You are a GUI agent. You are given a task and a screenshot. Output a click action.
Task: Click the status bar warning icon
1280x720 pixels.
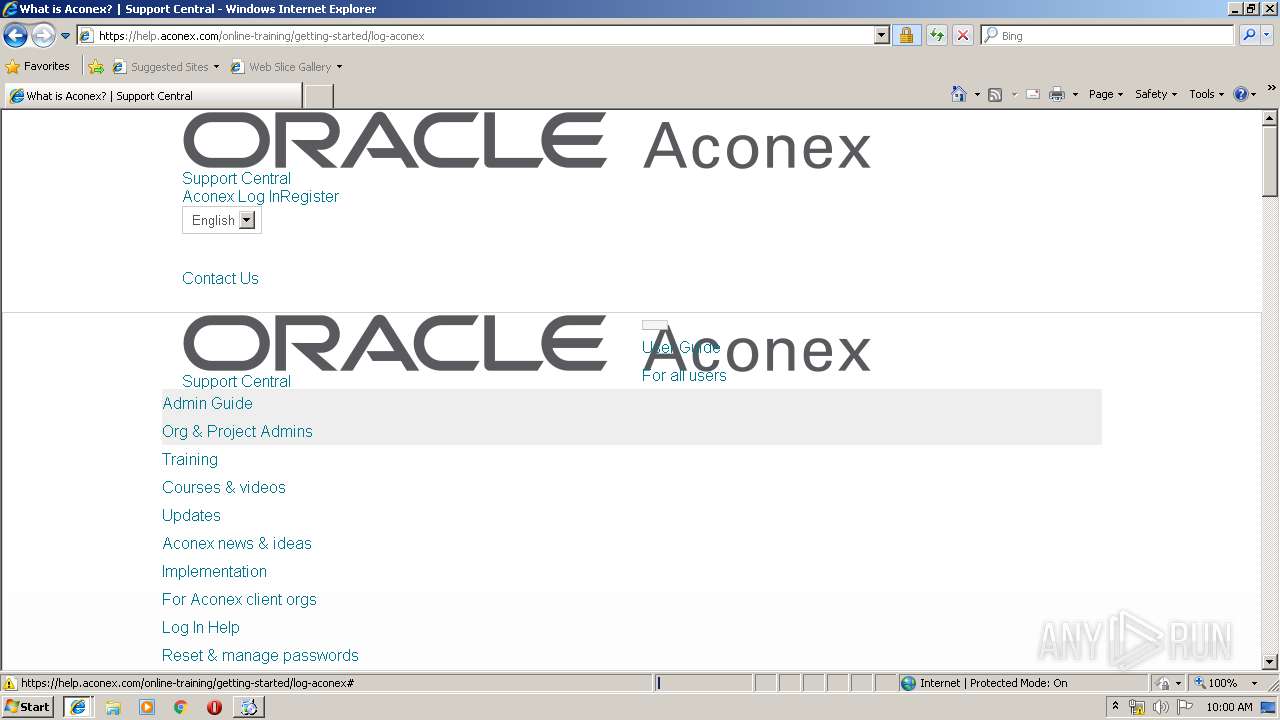pyautogui.click(x=10, y=683)
